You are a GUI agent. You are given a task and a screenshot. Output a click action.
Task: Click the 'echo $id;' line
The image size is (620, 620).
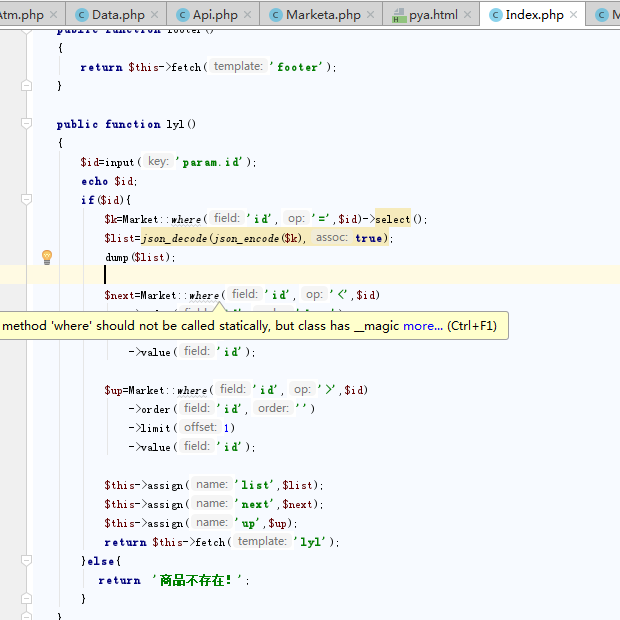pos(109,181)
